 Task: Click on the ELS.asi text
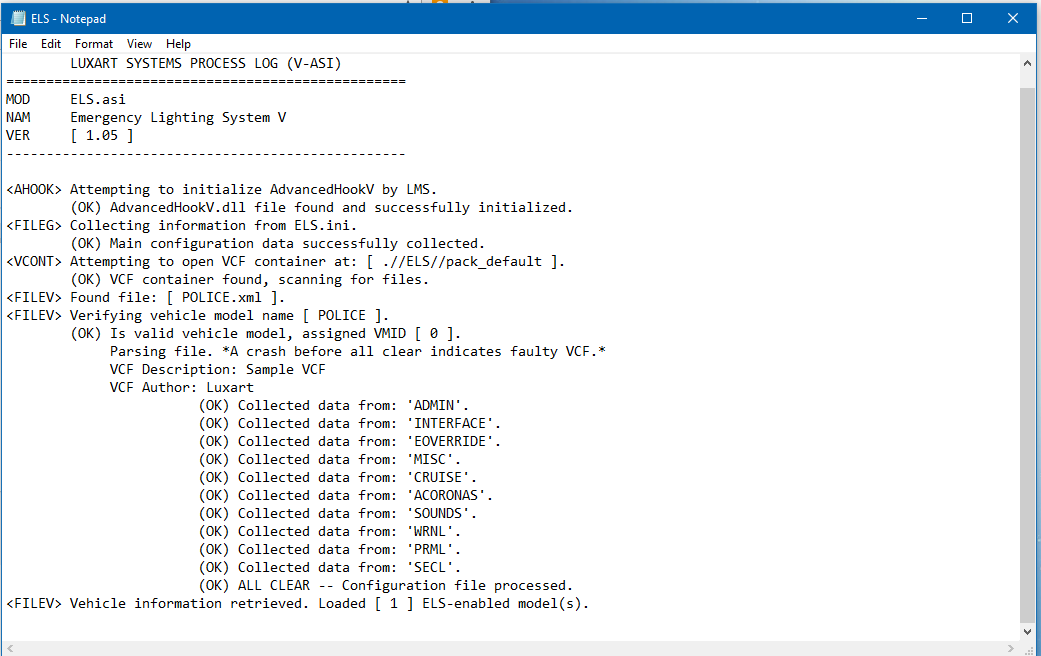[x=98, y=100]
